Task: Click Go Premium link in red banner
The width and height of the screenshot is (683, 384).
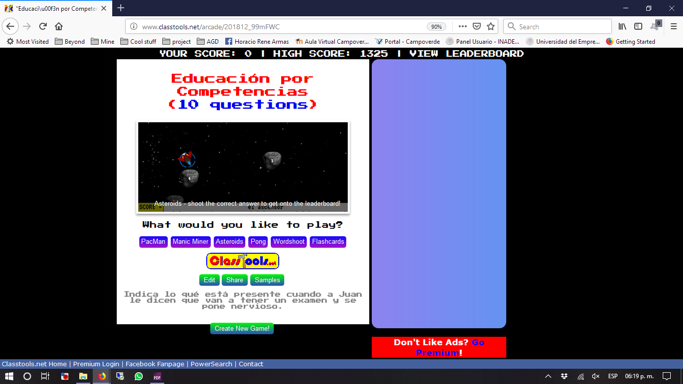Action: pyautogui.click(x=450, y=347)
